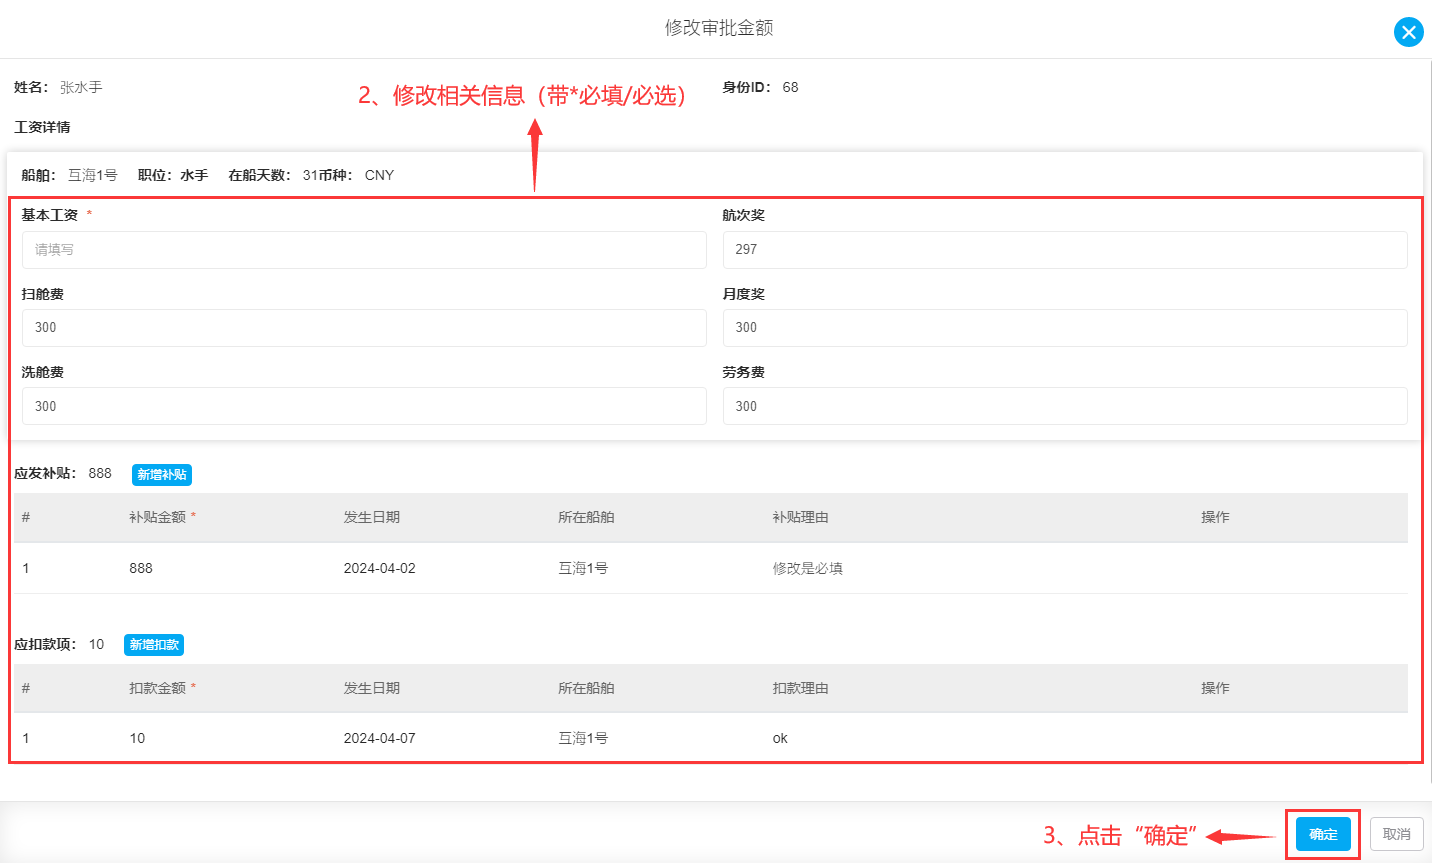Select deduction reason cell ok
The width and height of the screenshot is (1432, 863).
coord(780,738)
